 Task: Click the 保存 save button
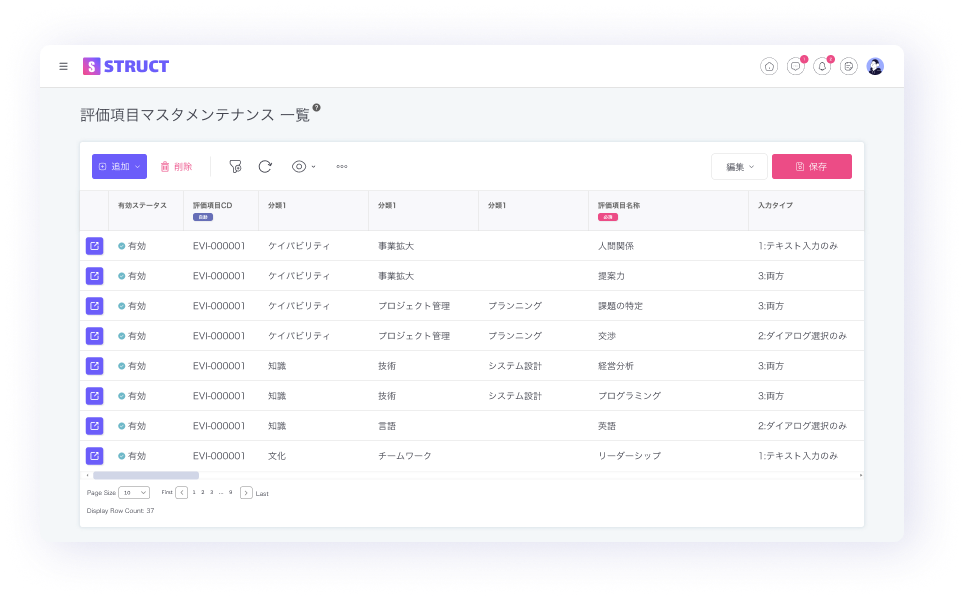[x=811, y=166]
